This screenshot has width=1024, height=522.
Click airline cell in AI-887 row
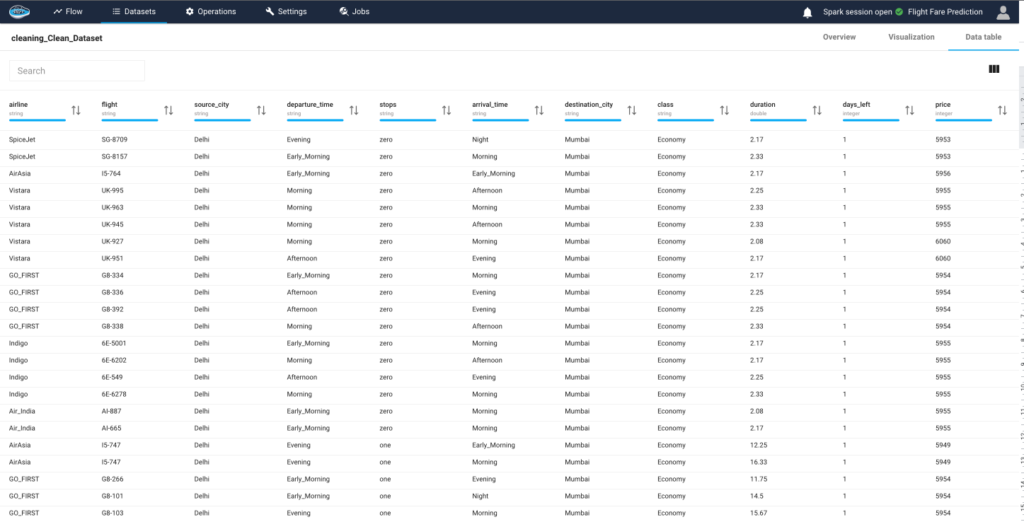click(x=22, y=412)
